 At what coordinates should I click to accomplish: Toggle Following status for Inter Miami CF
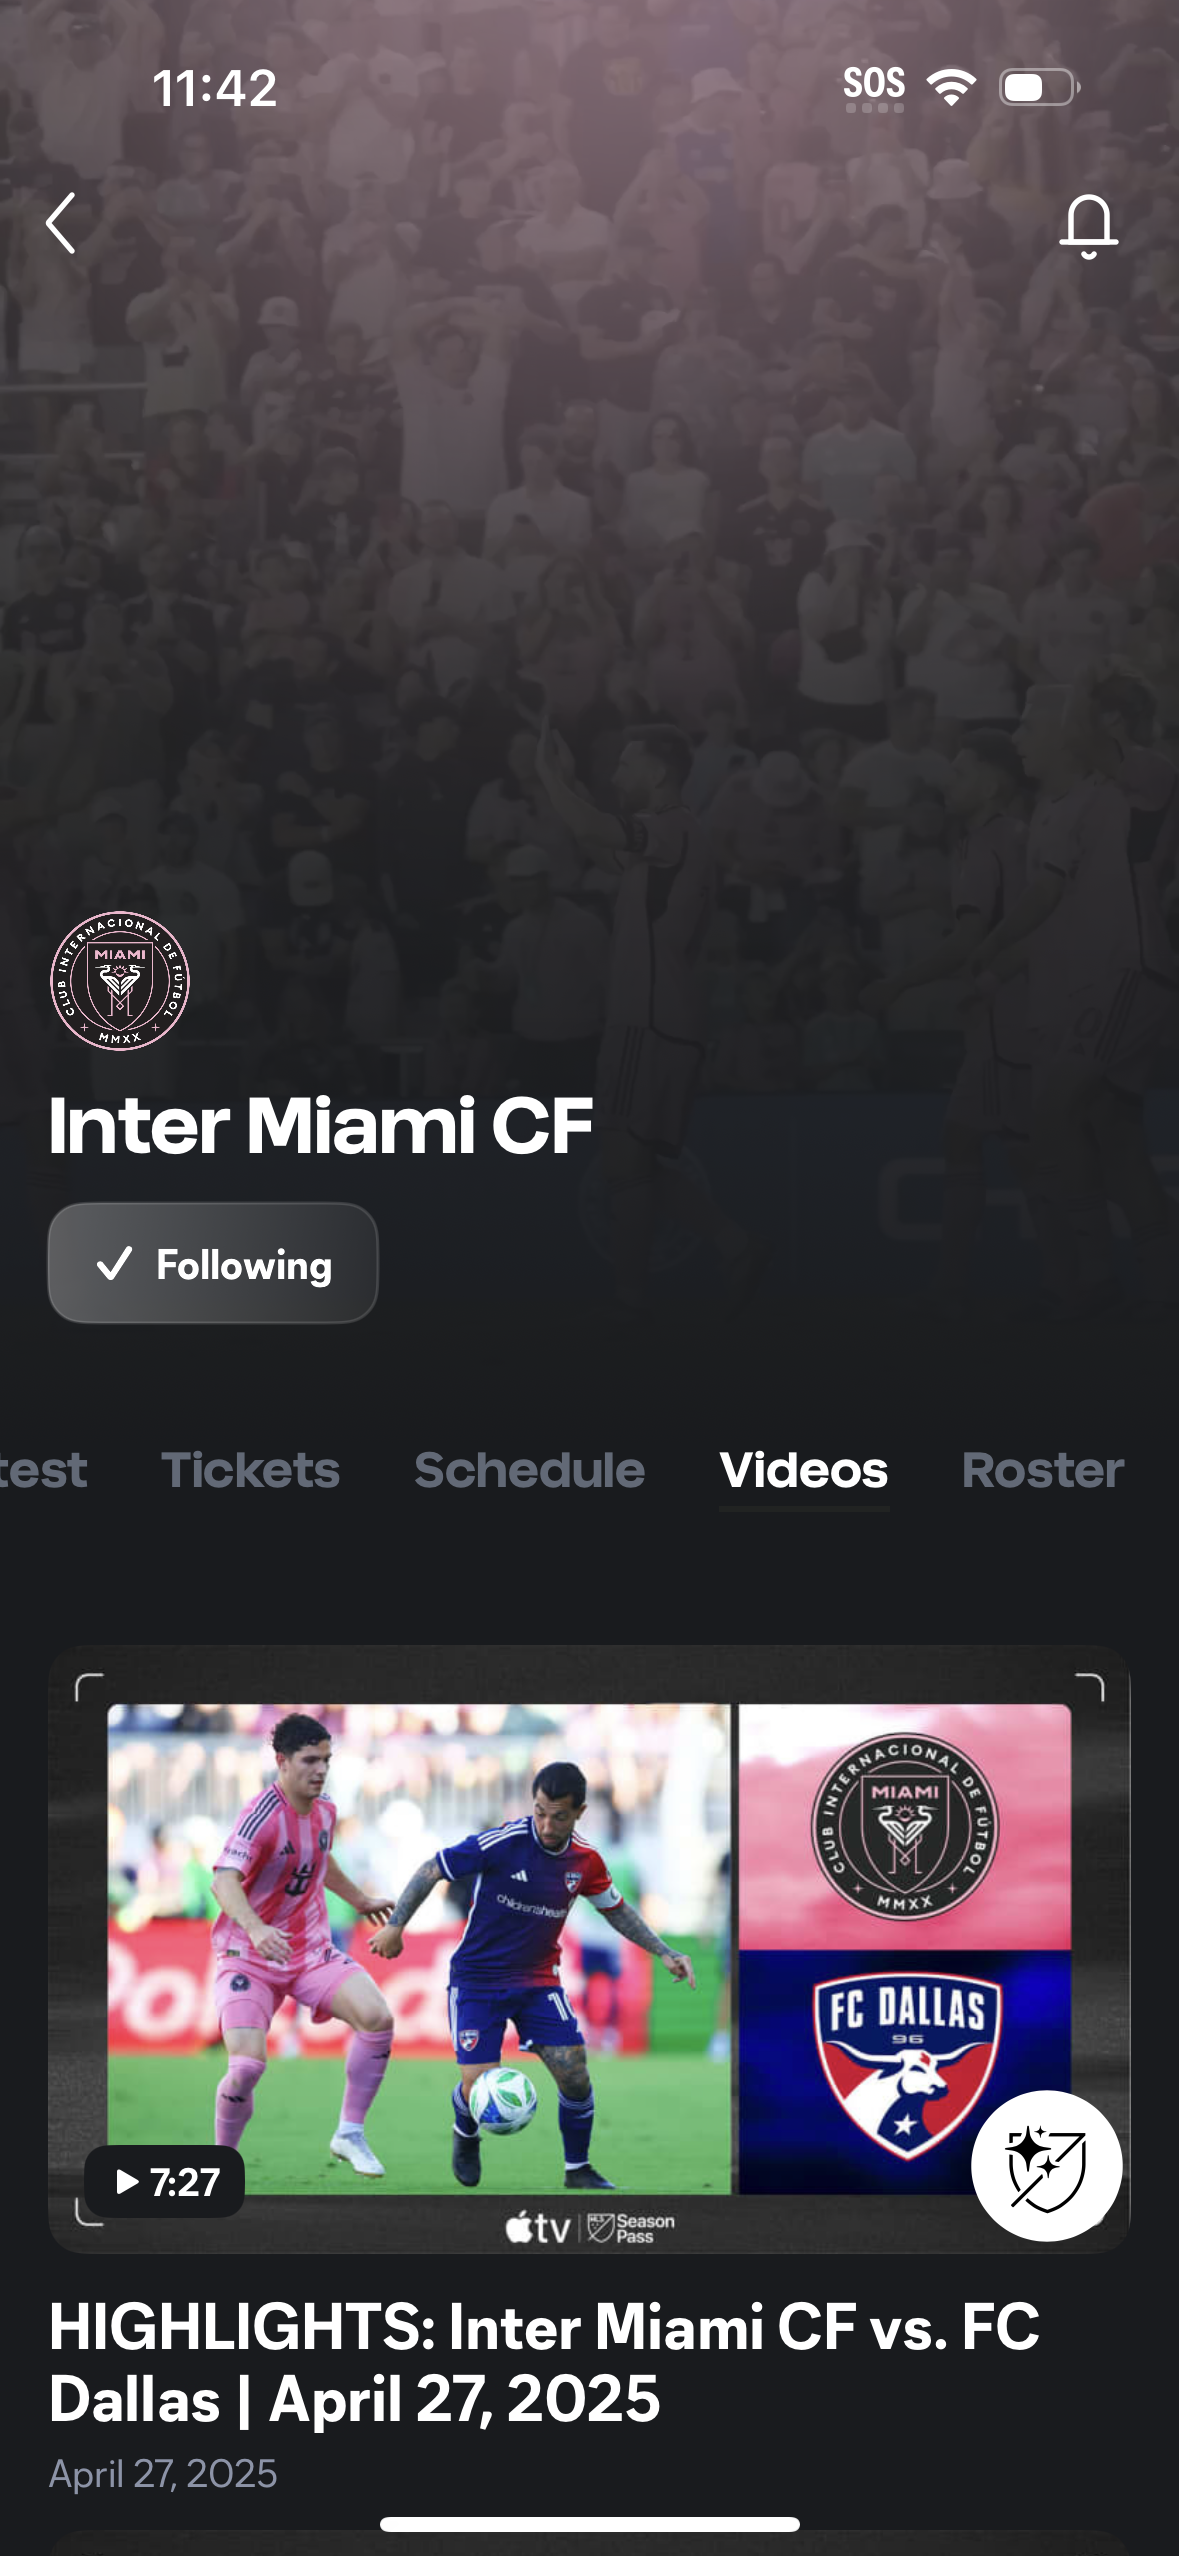click(213, 1263)
